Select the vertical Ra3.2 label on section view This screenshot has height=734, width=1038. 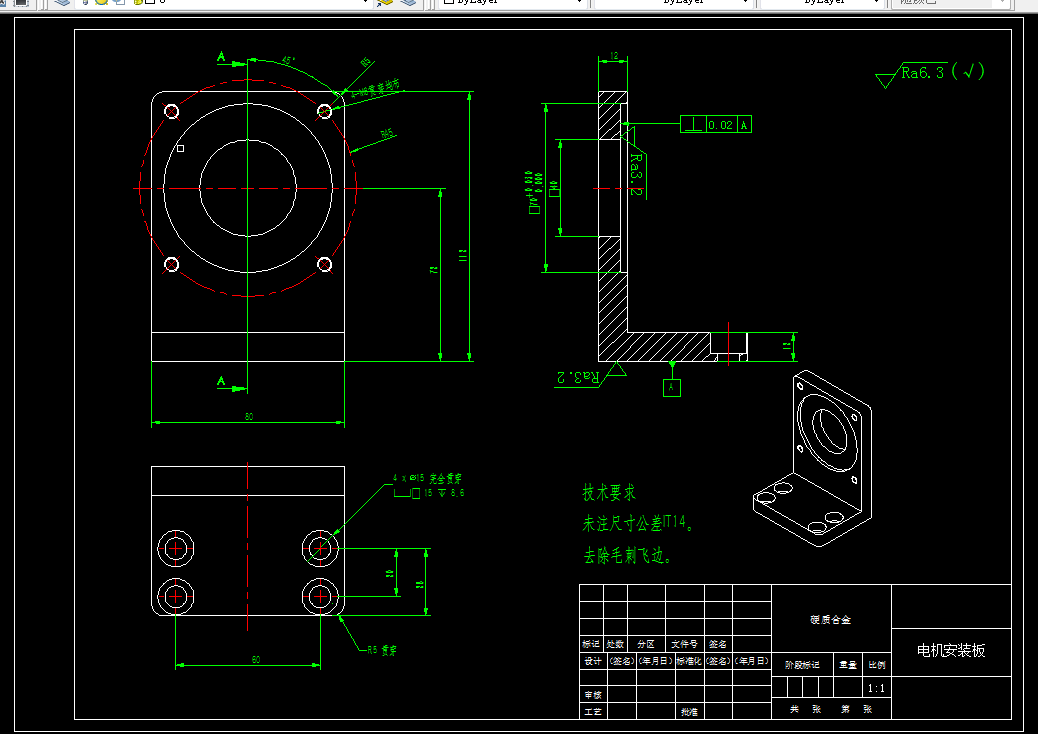[636, 175]
